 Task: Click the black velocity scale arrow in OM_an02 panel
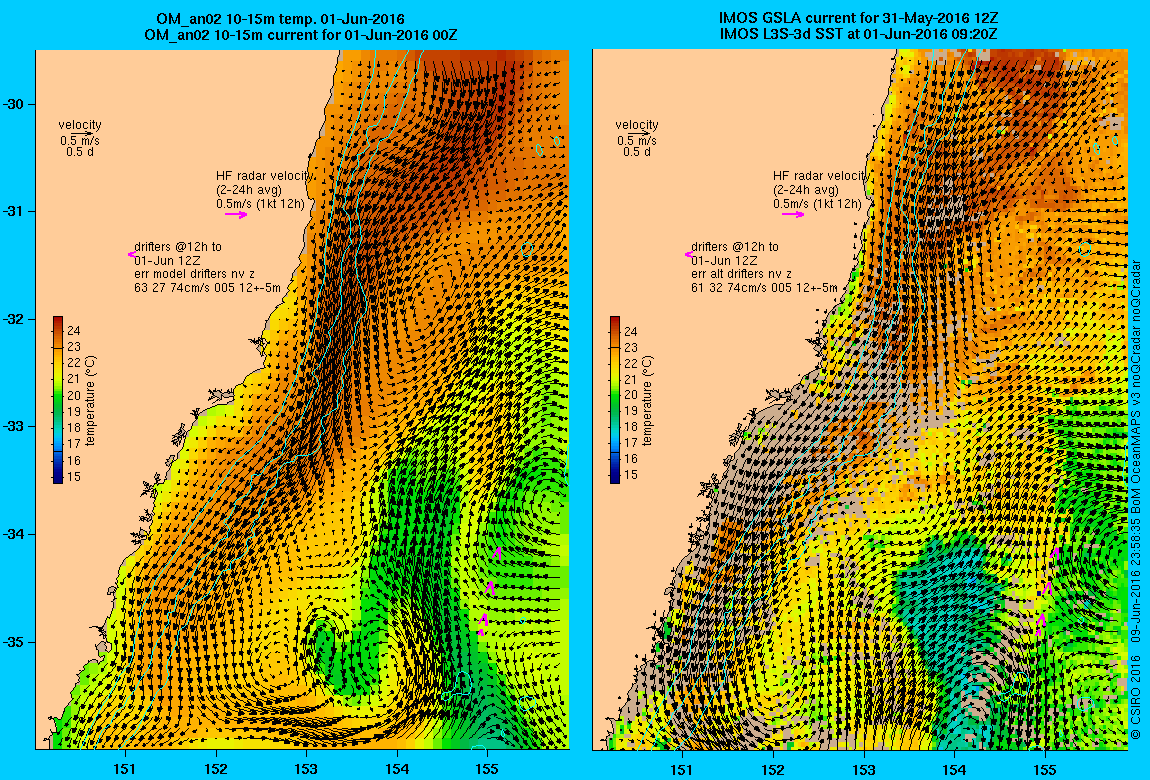coord(82,133)
